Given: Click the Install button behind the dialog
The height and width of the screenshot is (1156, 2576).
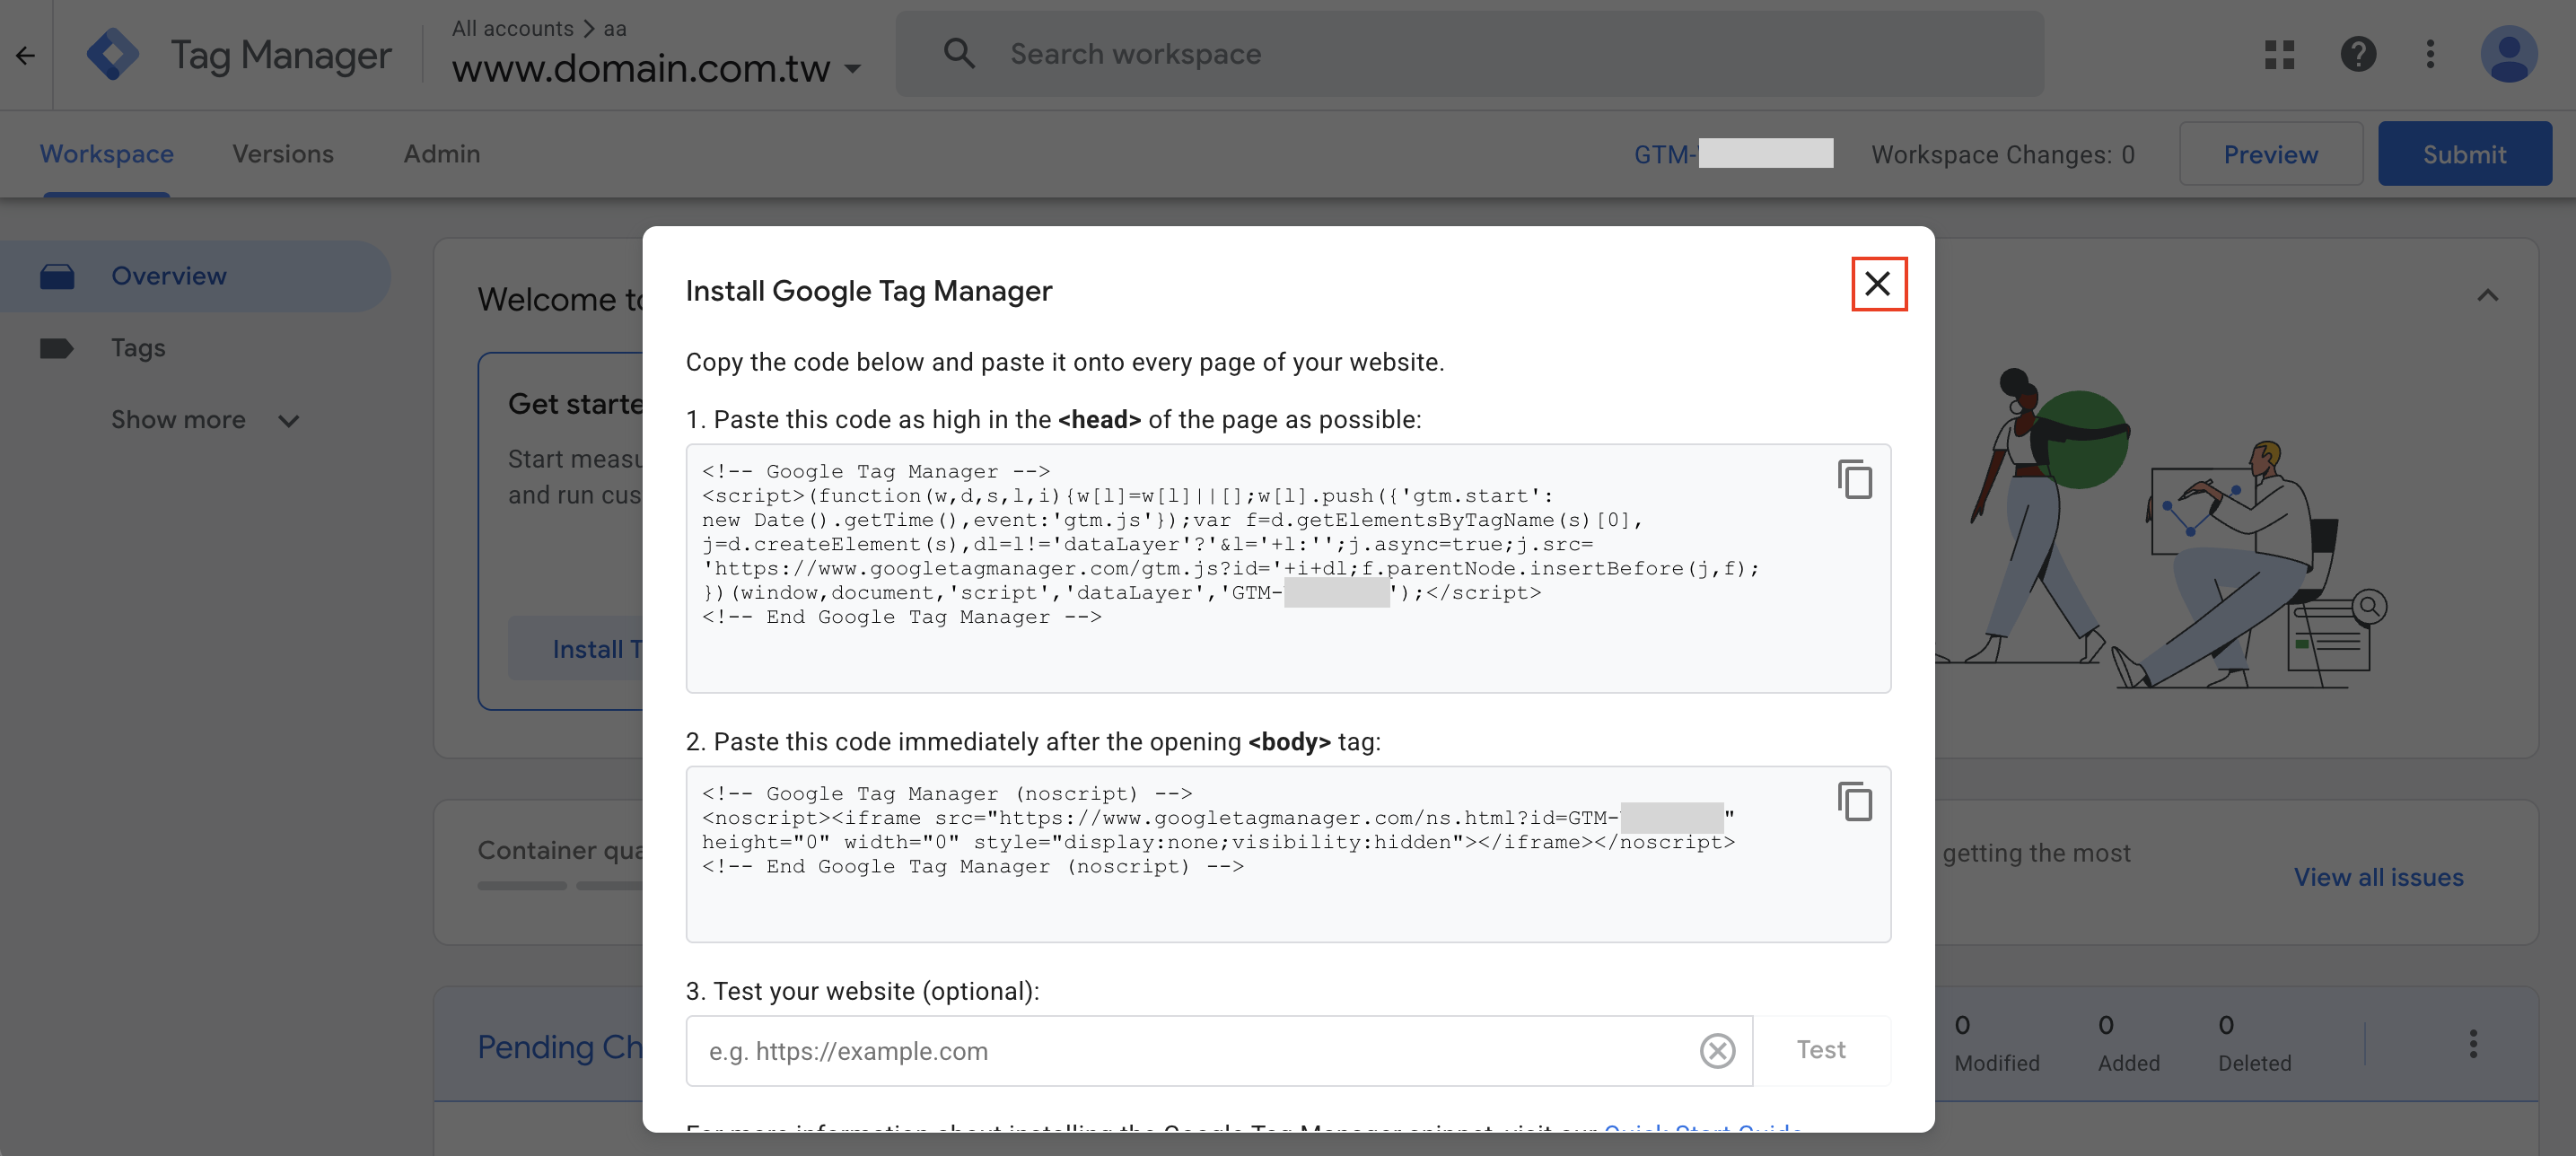Looking at the screenshot, I should [576, 649].
